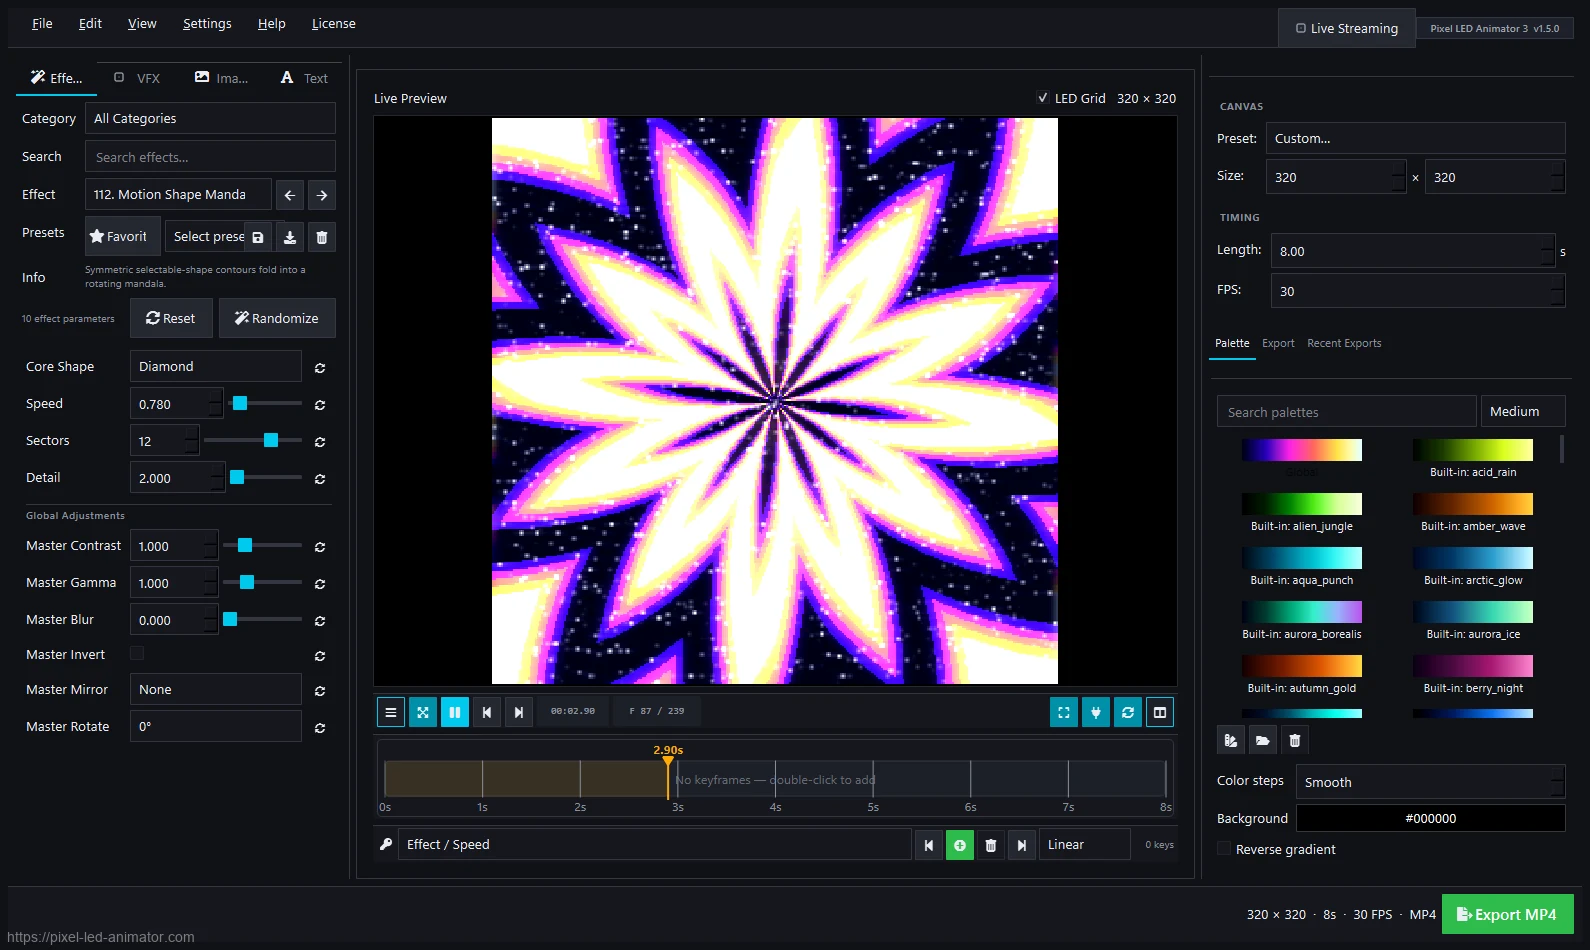Screen dimensions: 1590x950
Task: Delete selected palette trash icon
Action: tap(1295, 740)
